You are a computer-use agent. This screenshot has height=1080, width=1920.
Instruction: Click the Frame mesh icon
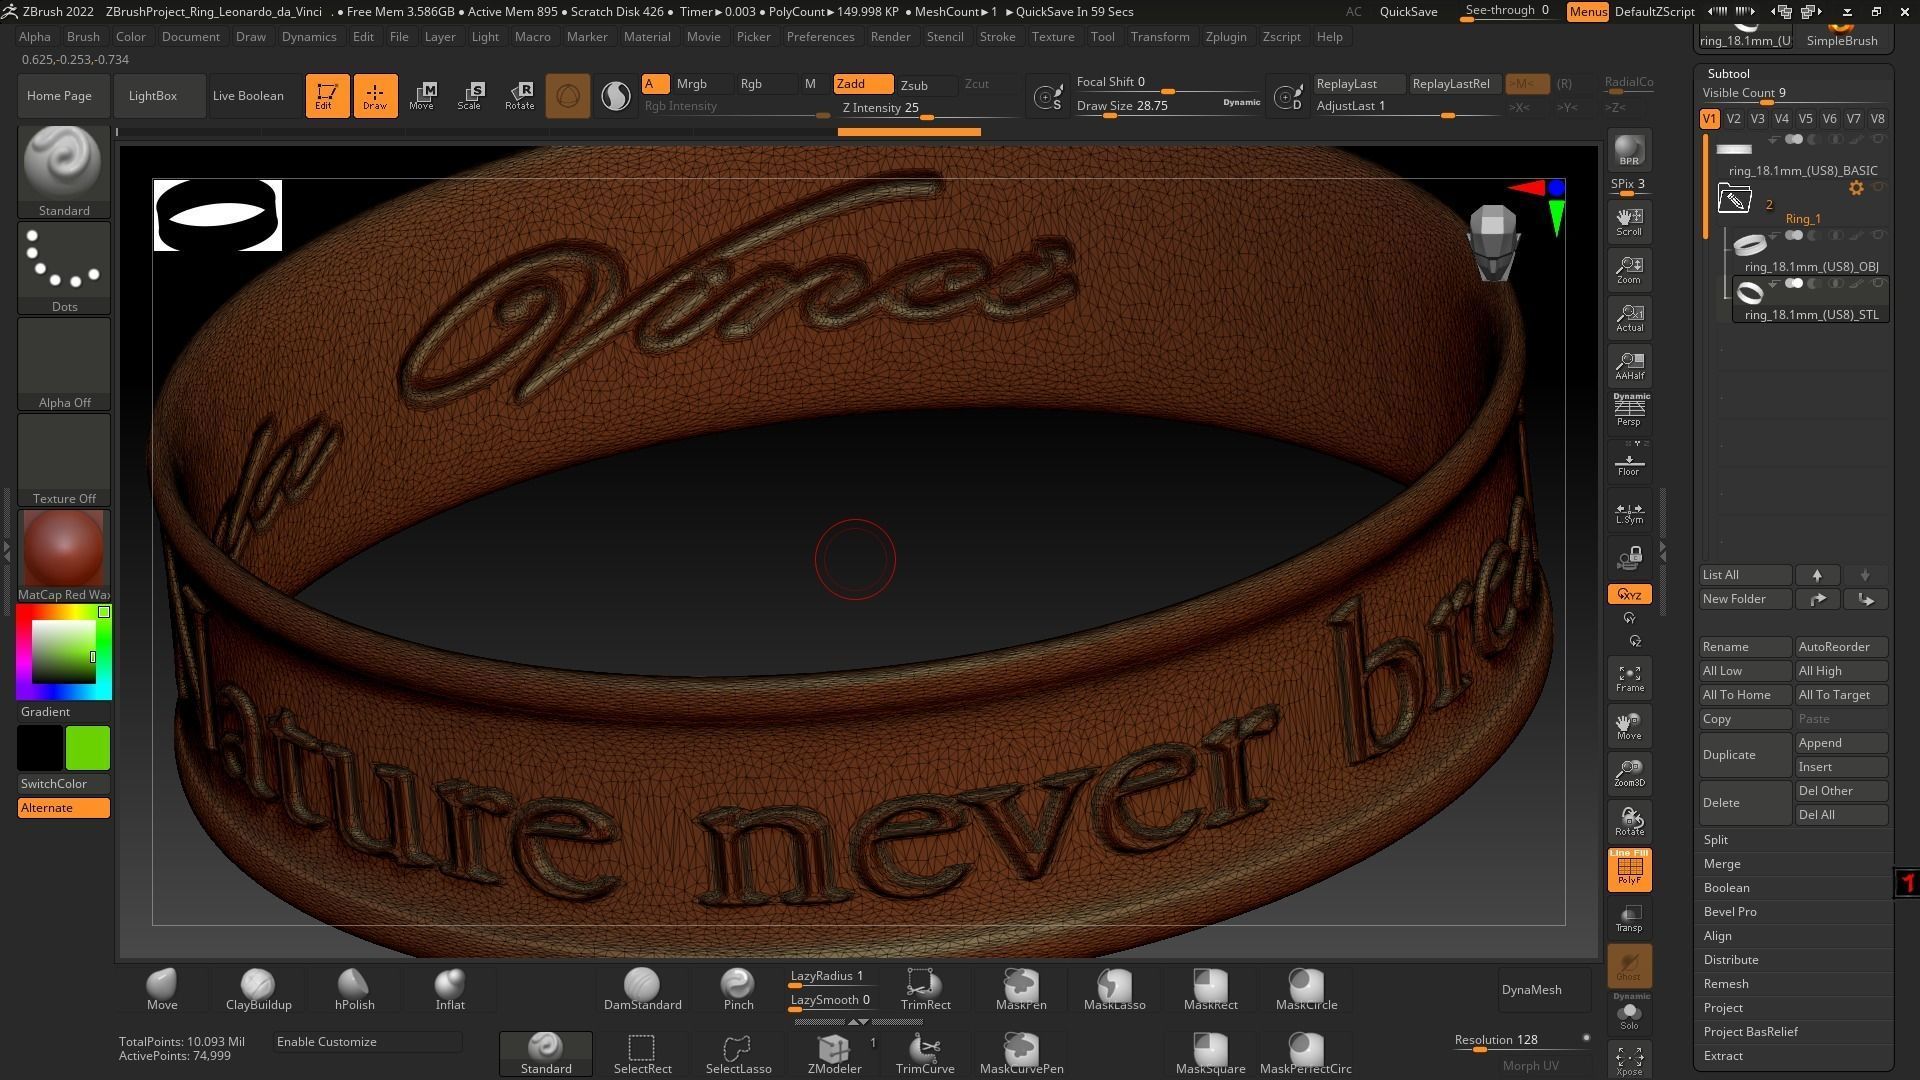(x=1629, y=678)
